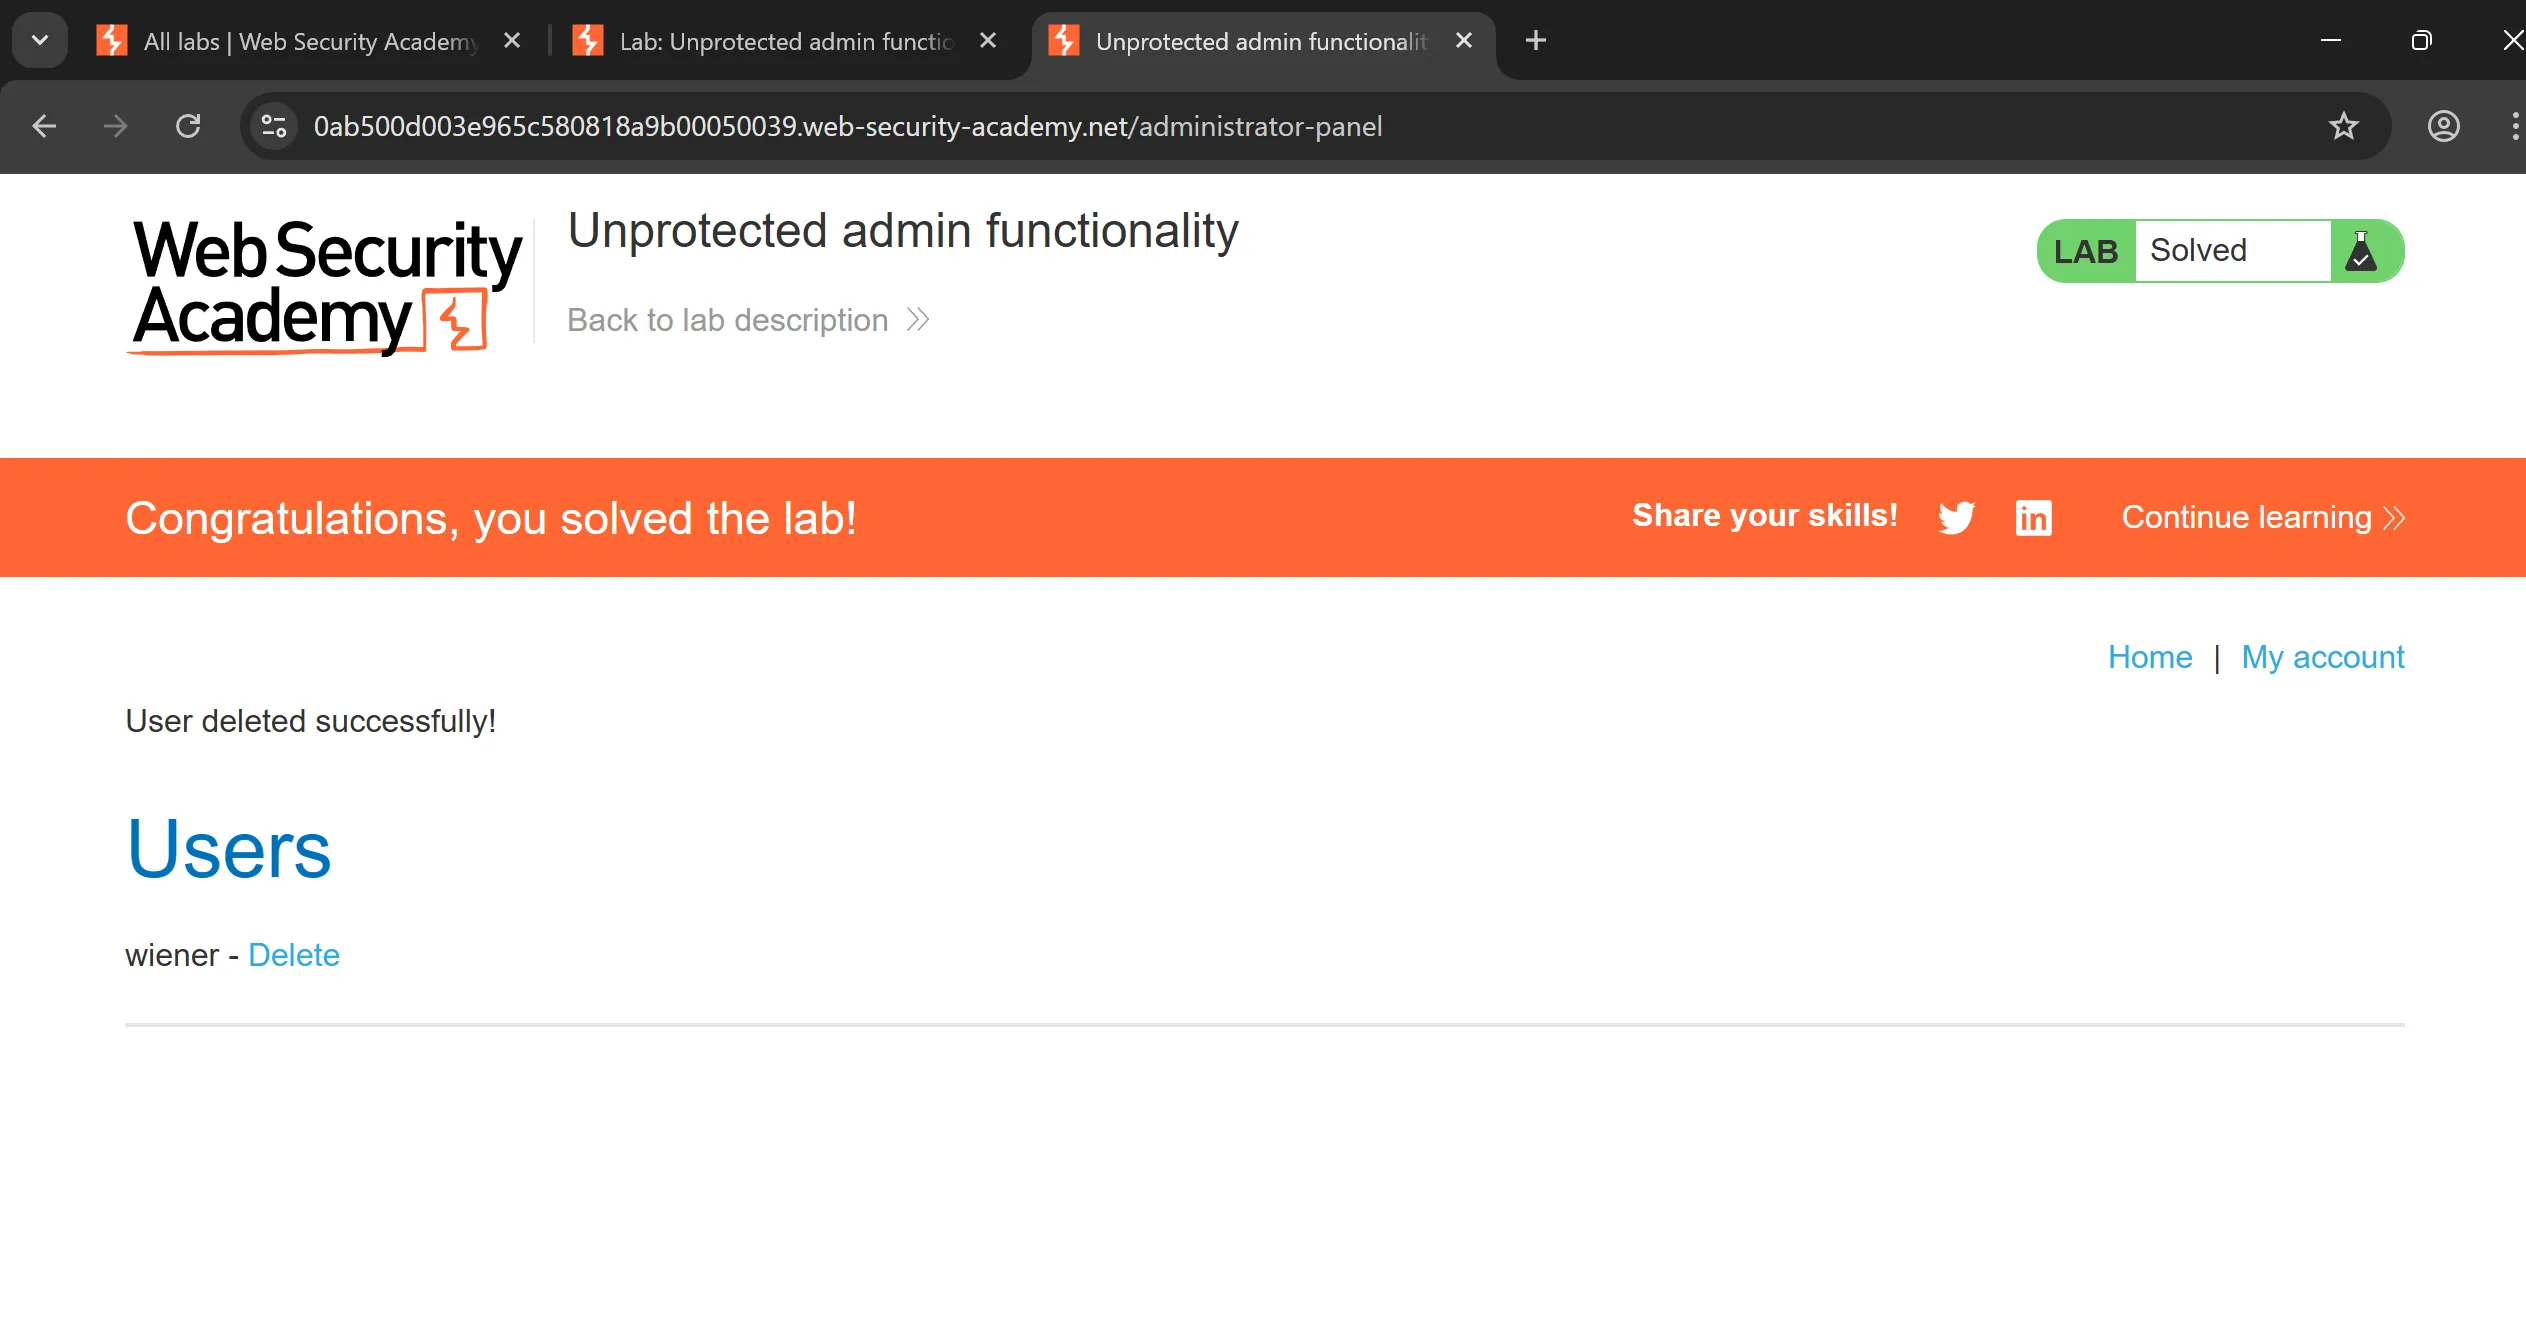Image resolution: width=2526 pixels, height=1344 pixels.
Task: View site information icon in address bar
Action: coord(274,126)
